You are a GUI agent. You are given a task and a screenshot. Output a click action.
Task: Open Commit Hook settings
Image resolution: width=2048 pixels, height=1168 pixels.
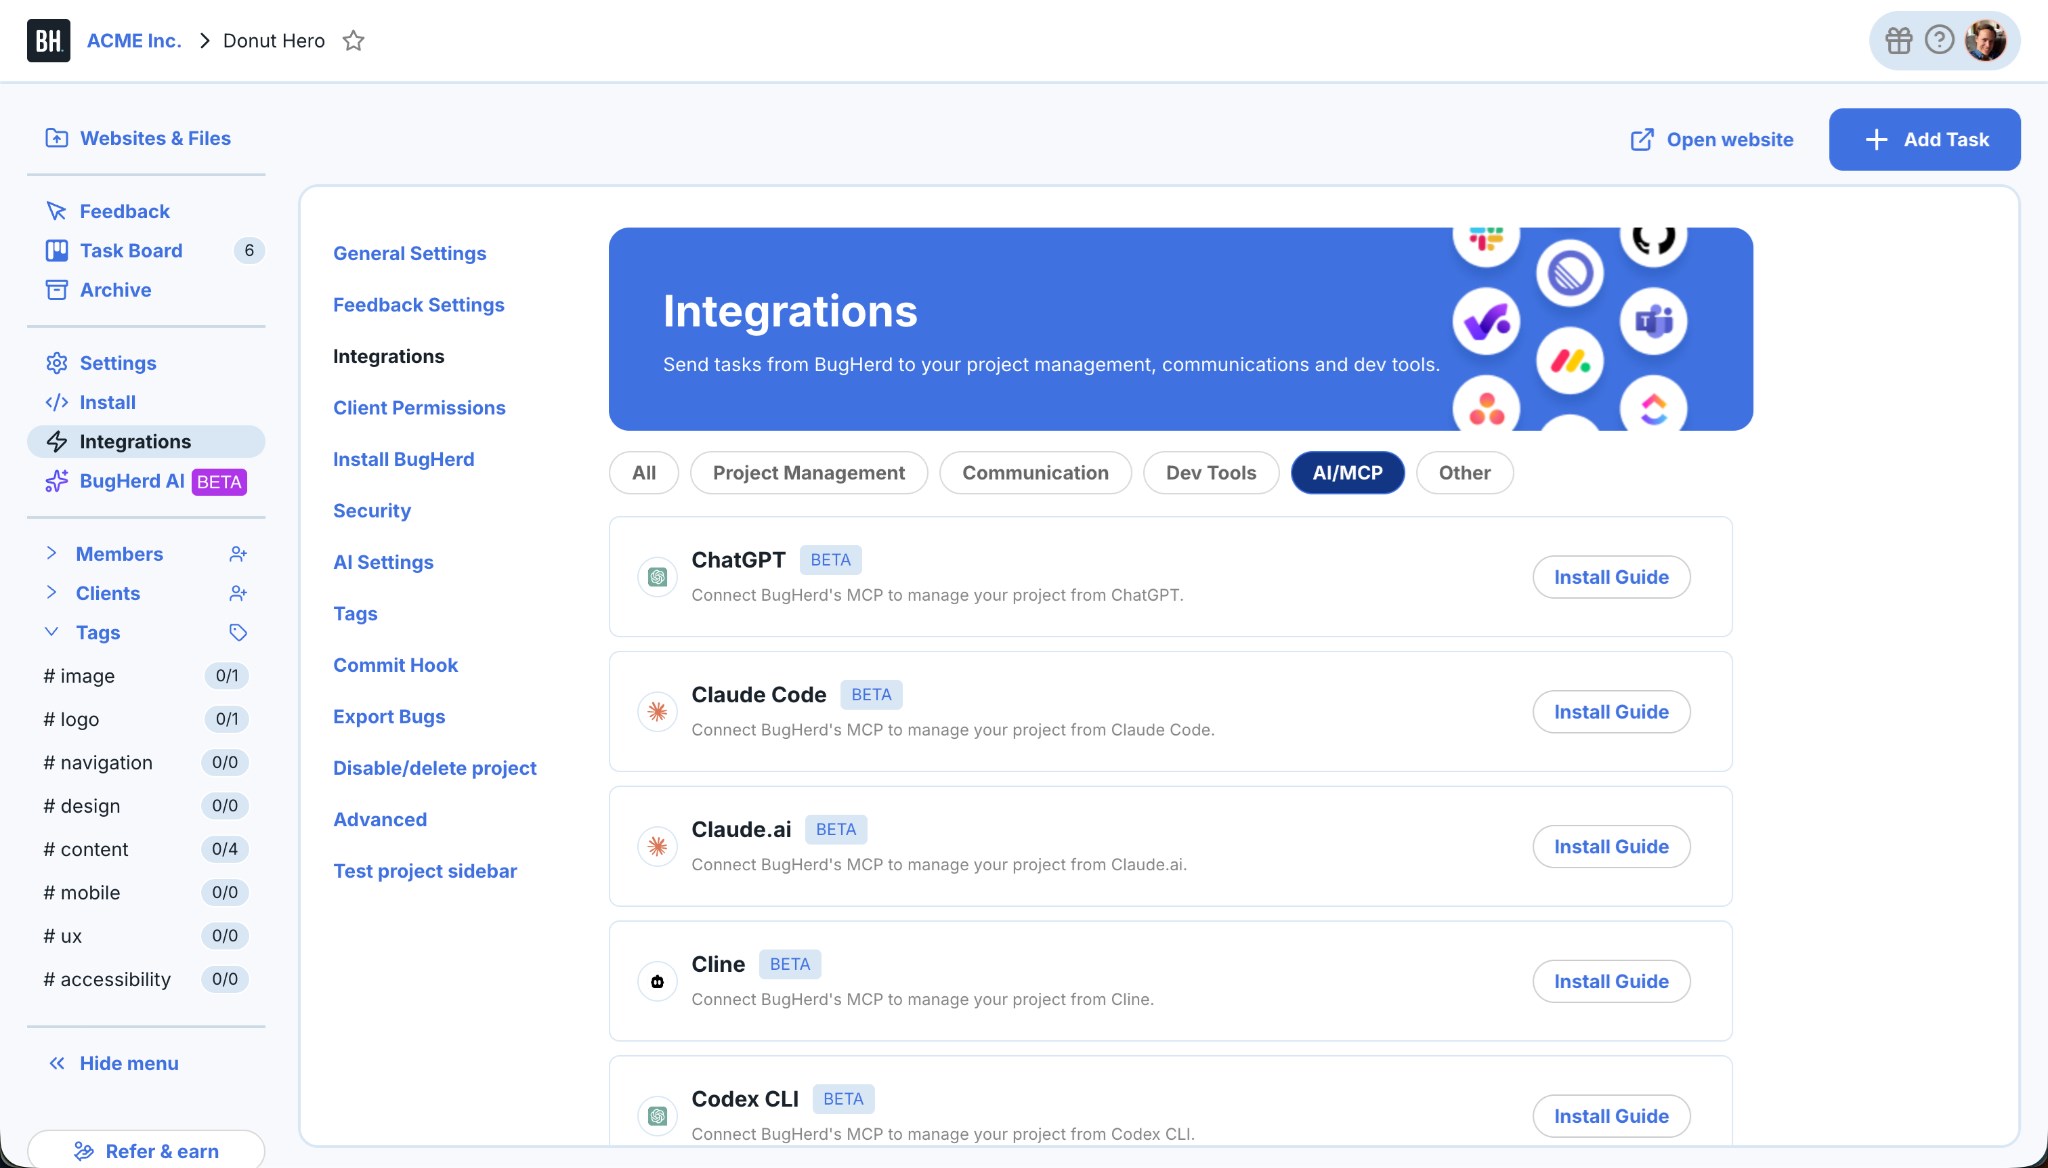pos(395,665)
